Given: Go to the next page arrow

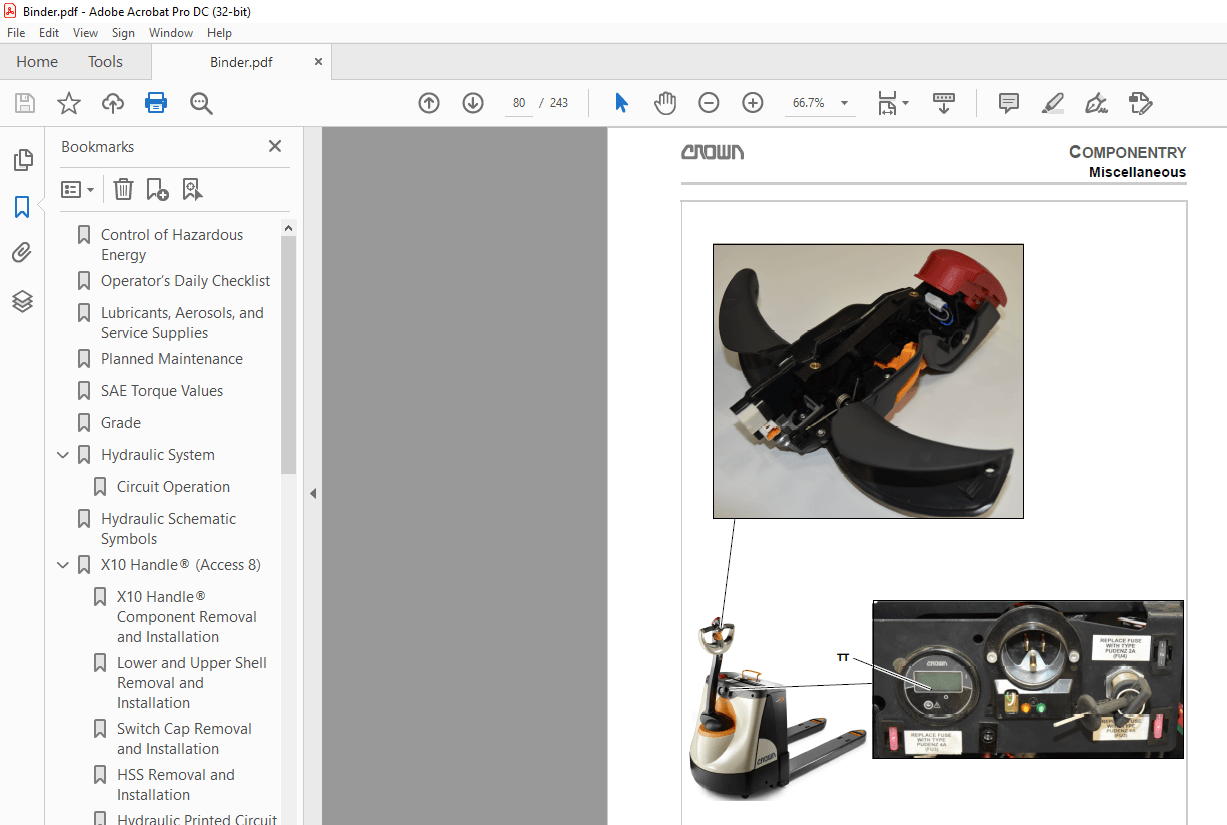Looking at the screenshot, I should 473,103.
